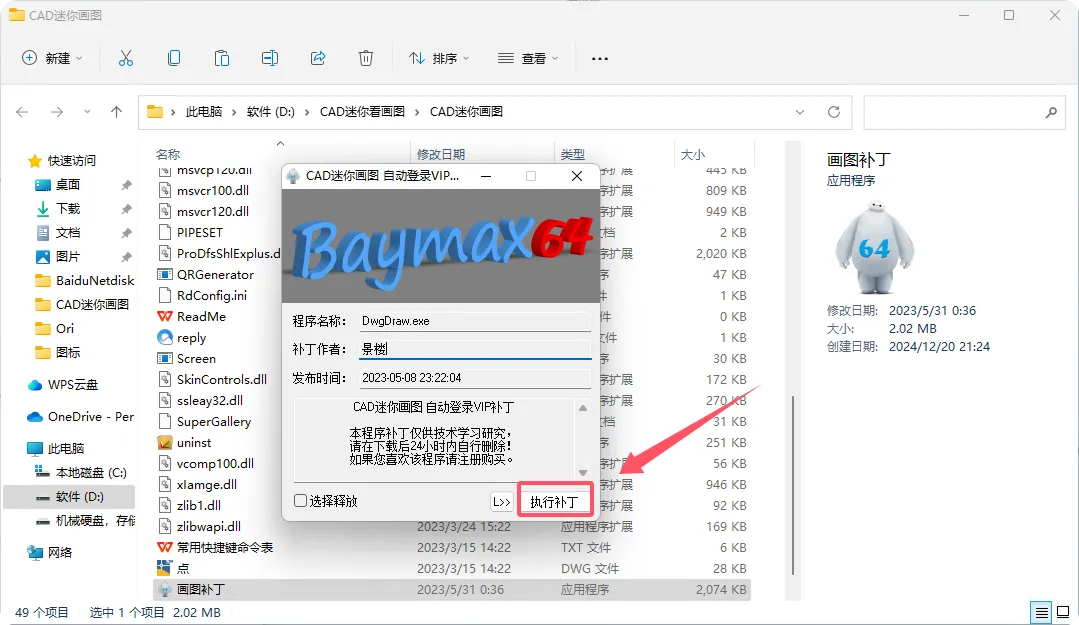This screenshot has height=625, width=1079.
Task: Sort by 类型 column header
Action: tap(573, 154)
